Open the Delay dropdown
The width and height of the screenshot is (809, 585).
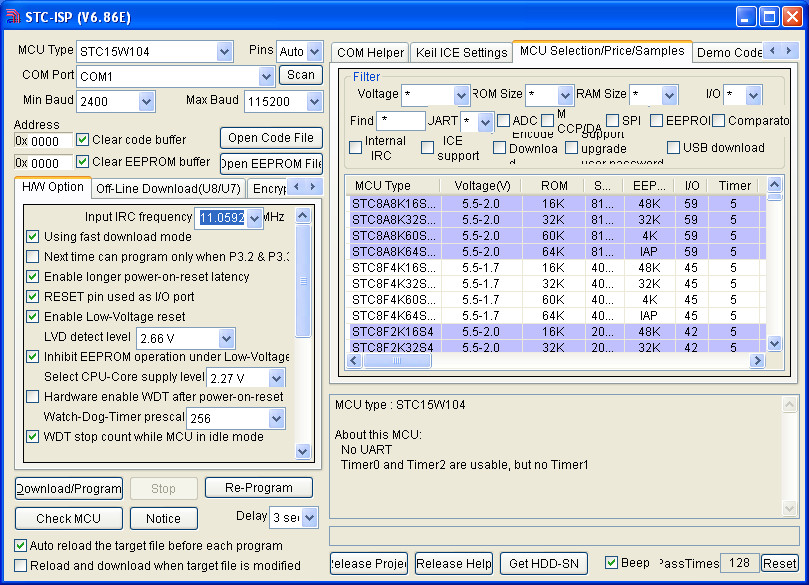(309, 517)
